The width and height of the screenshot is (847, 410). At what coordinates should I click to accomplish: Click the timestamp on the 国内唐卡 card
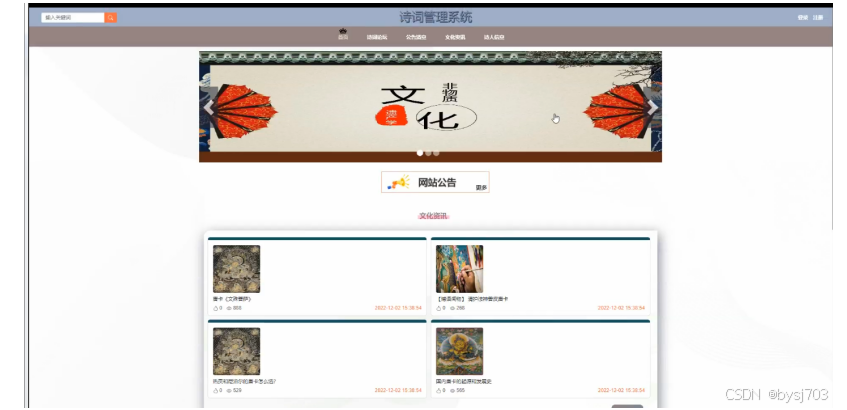(x=621, y=390)
